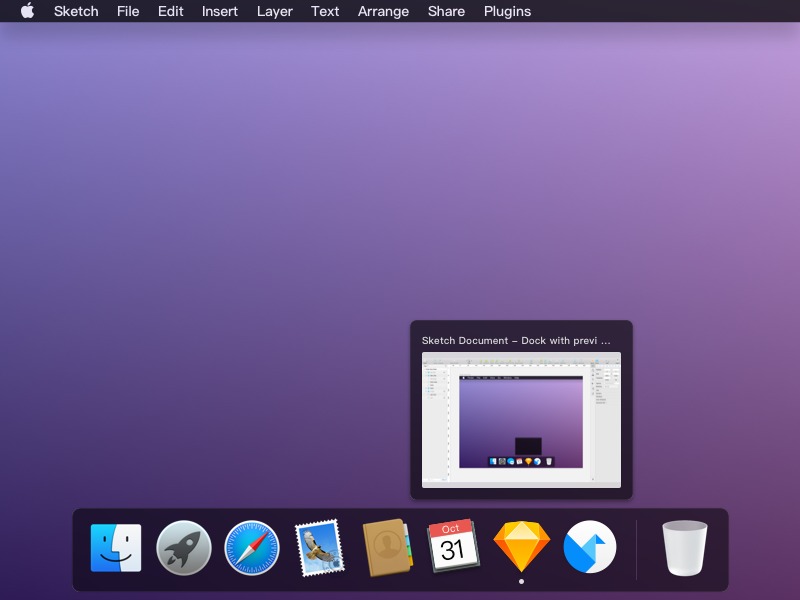Open the Sketch application menu
The width and height of the screenshot is (800, 600).
tap(76, 11)
